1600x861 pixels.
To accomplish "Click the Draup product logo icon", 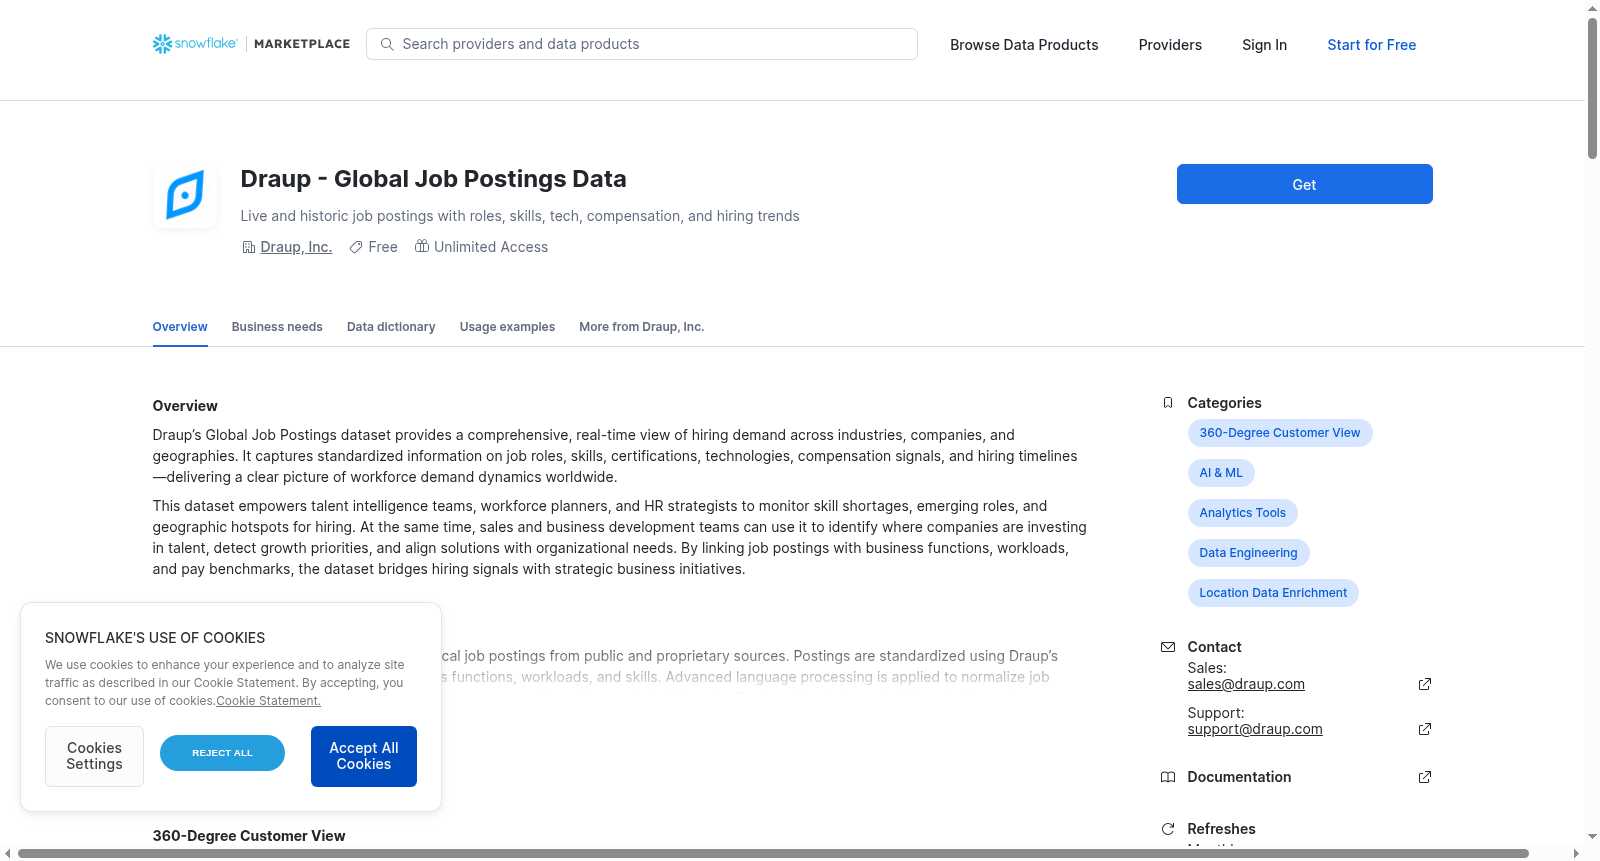I will (x=185, y=195).
